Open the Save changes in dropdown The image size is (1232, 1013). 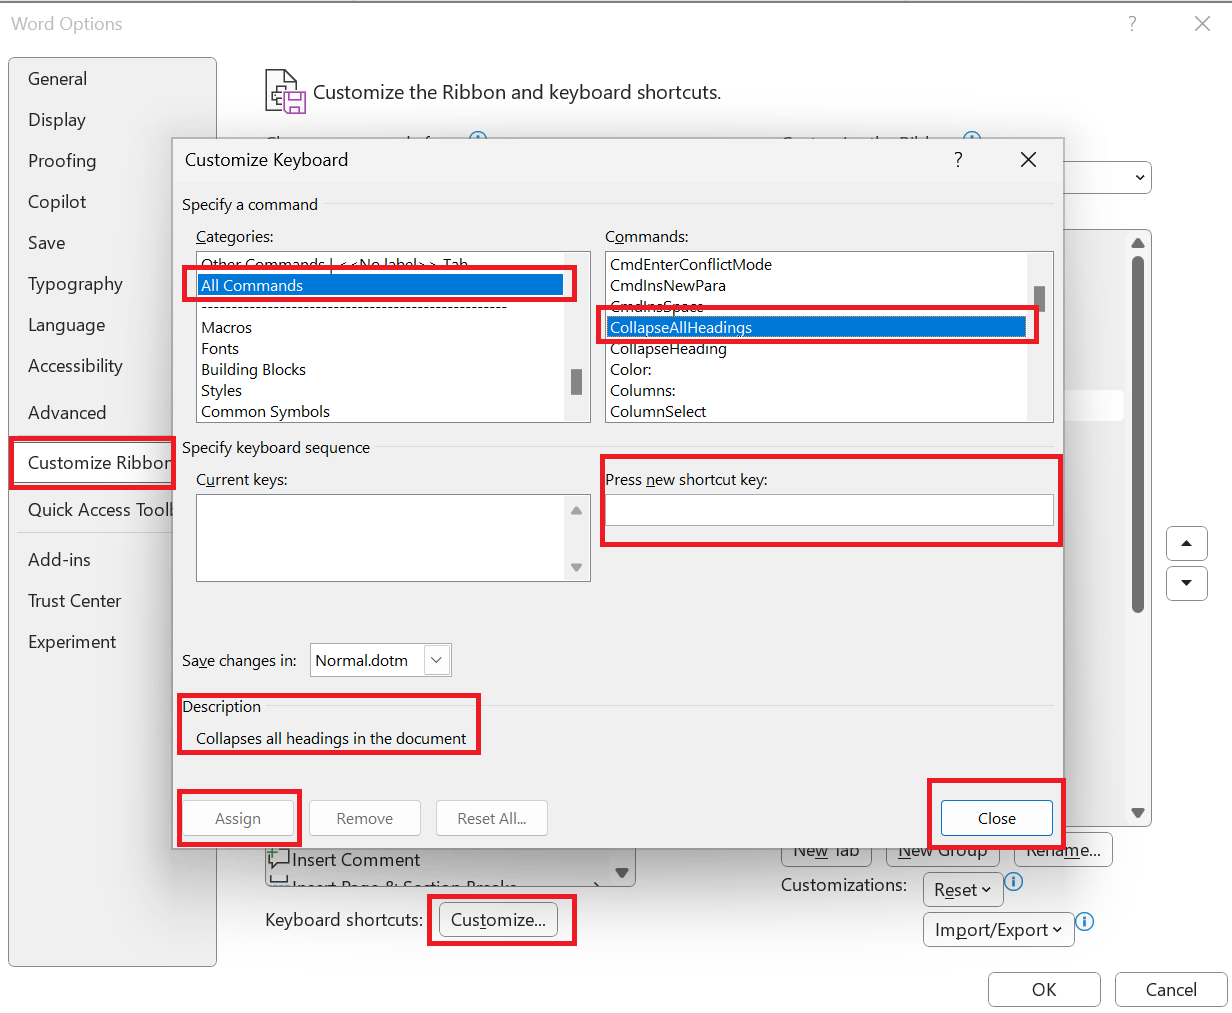(435, 660)
